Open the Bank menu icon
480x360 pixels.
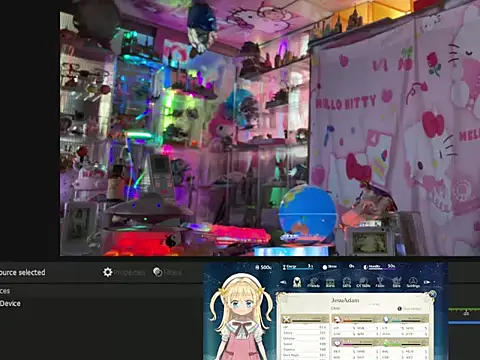(x=330, y=282)
